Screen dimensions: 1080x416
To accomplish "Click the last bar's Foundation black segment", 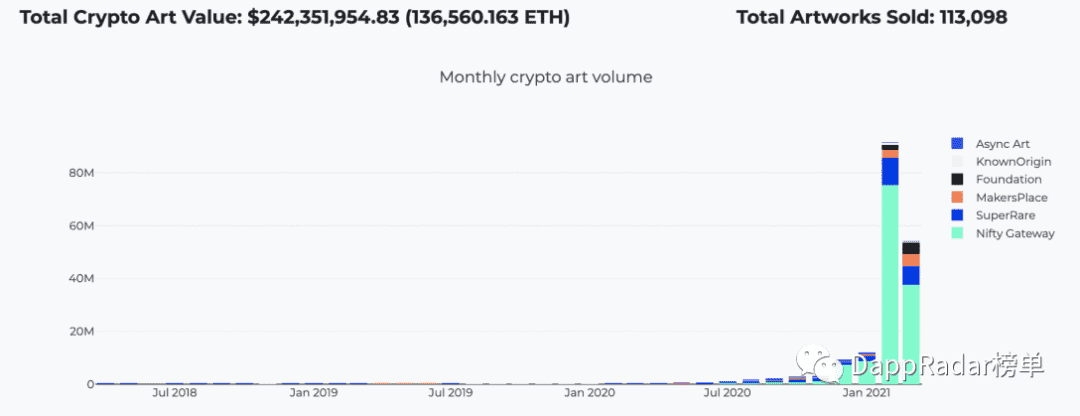I will coord(911,248).
